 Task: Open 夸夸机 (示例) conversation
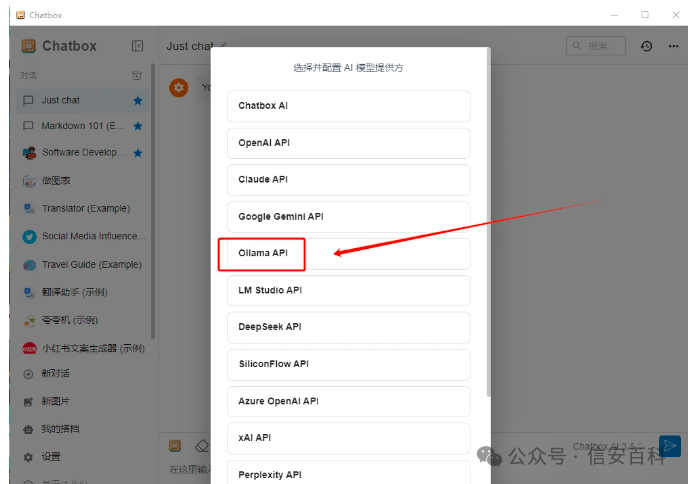click(x=83, y=320)
